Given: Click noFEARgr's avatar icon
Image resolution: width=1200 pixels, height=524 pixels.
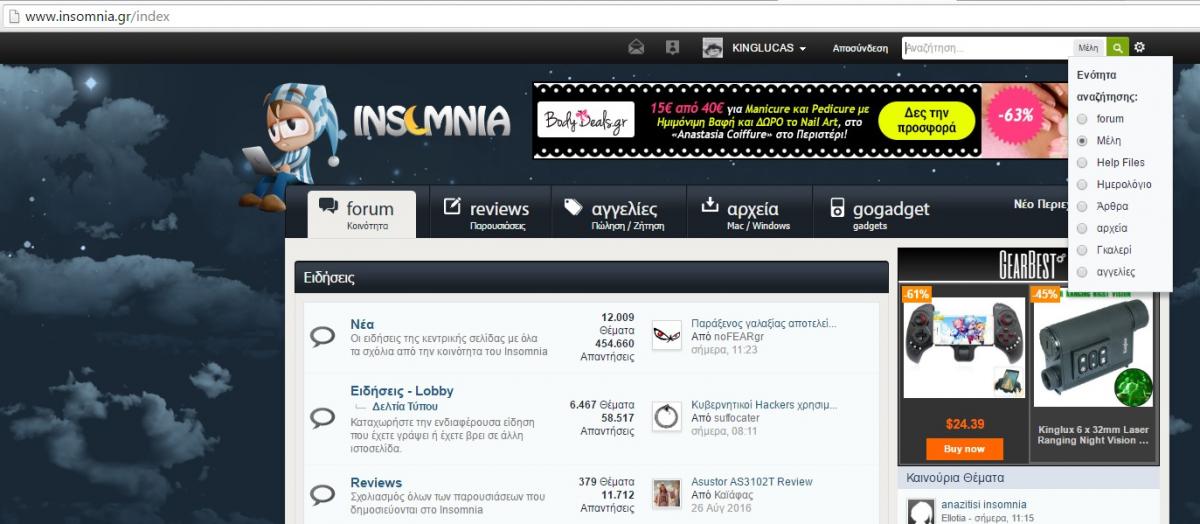Looking at the screenshot, I should click(x=666, y=336).
